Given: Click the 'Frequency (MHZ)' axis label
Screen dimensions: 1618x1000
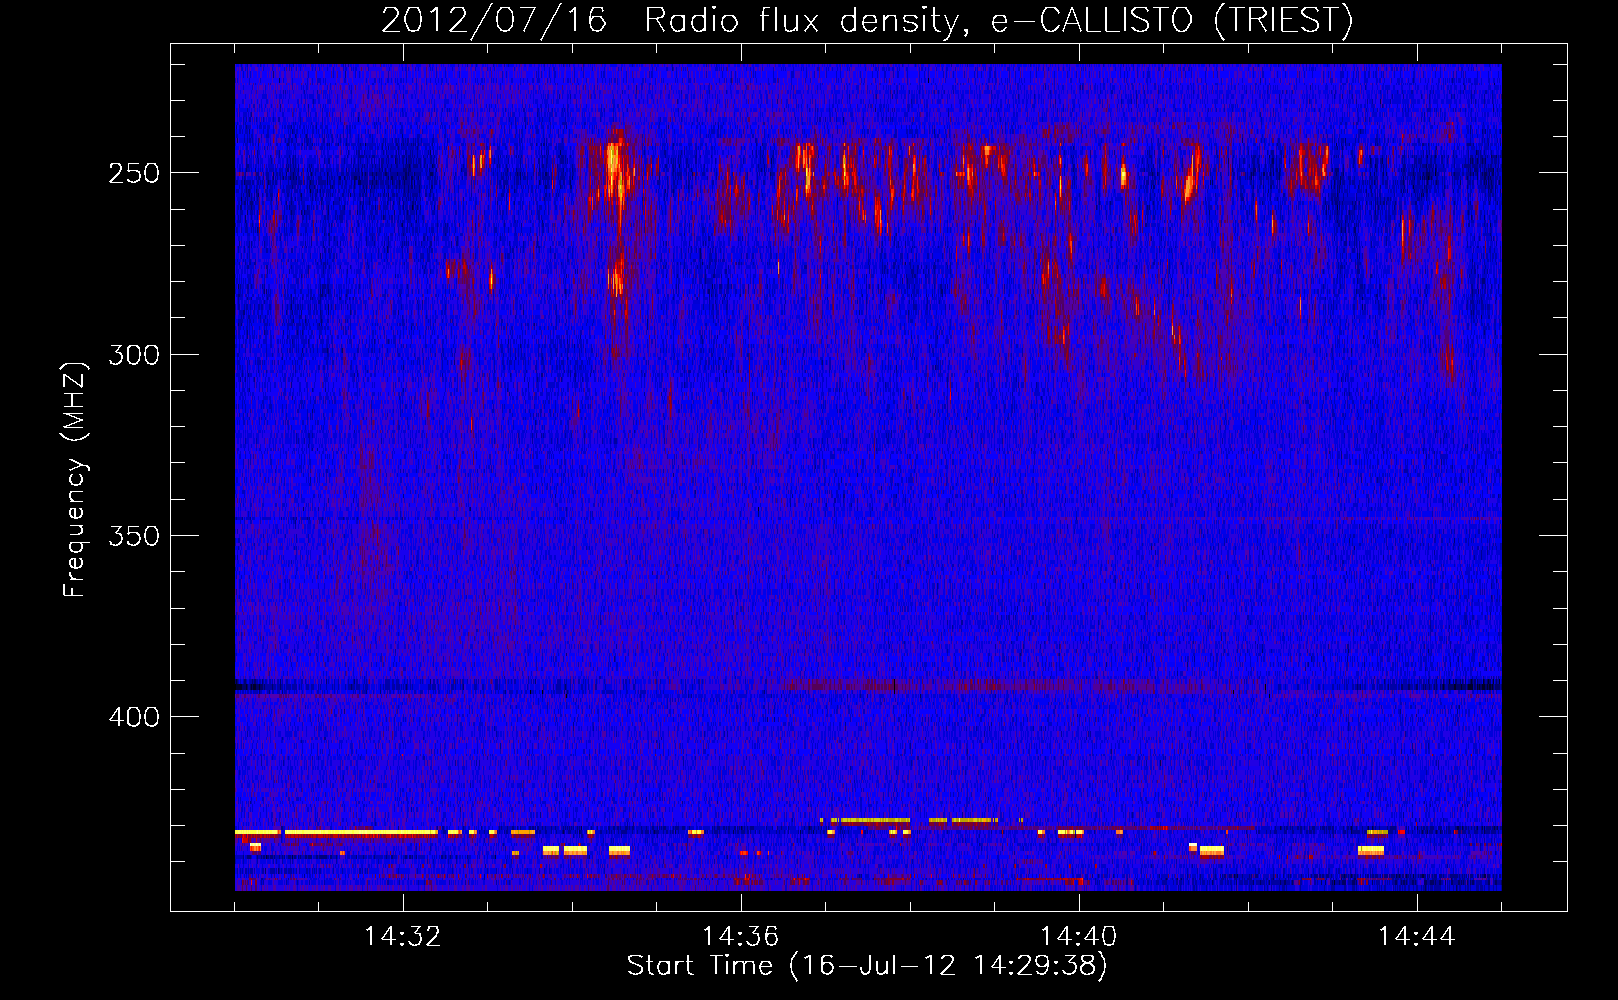Looking at the screenshot, I should 75,479.
